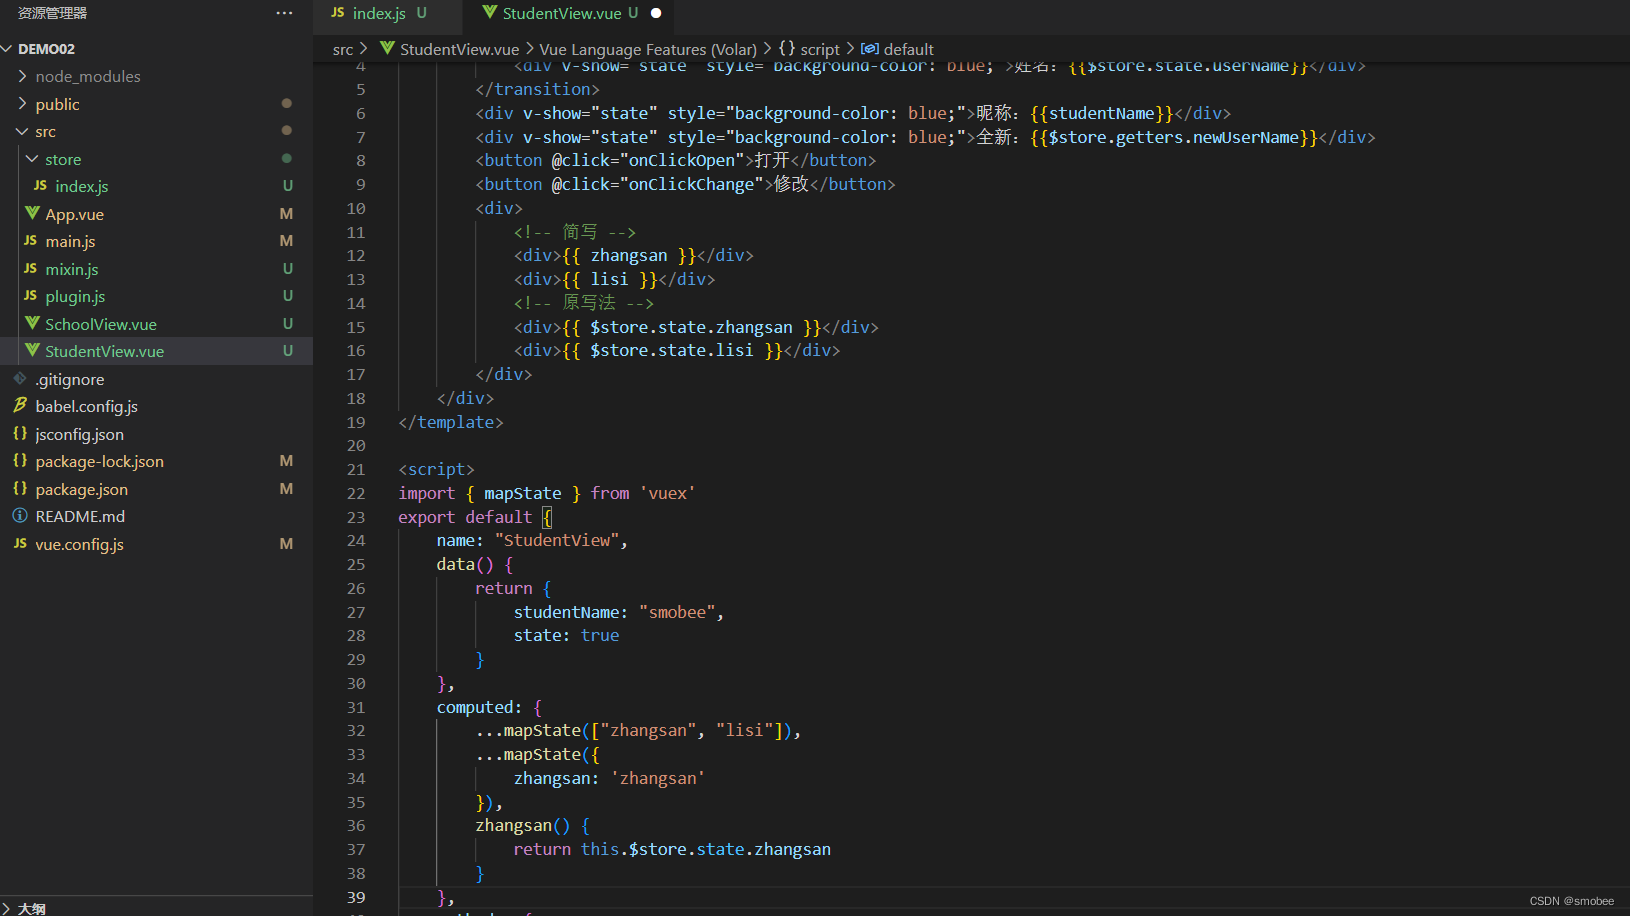Click the modified M badge beside App.vue

287,214
